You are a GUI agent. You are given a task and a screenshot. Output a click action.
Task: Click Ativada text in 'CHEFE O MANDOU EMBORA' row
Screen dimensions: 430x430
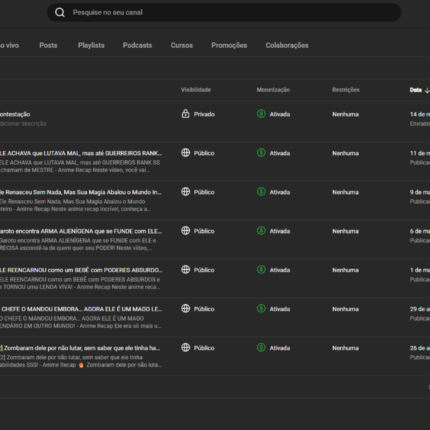[x=280, y=309]
